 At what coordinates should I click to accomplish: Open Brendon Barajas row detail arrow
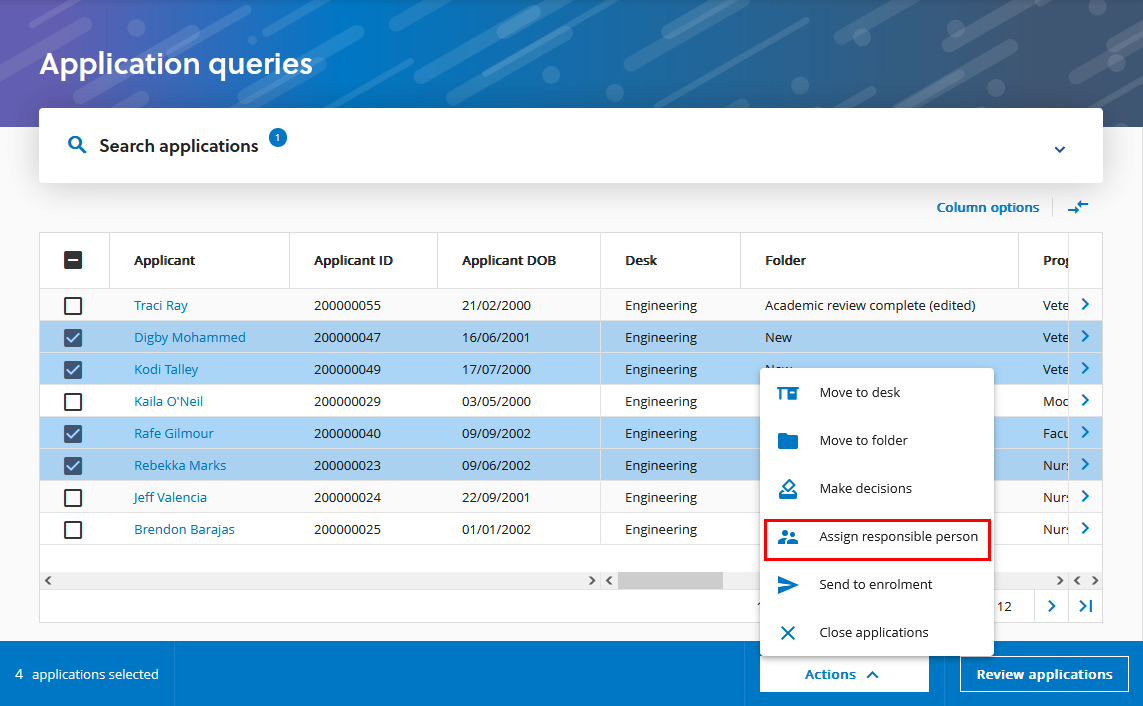coord(1085,529)
